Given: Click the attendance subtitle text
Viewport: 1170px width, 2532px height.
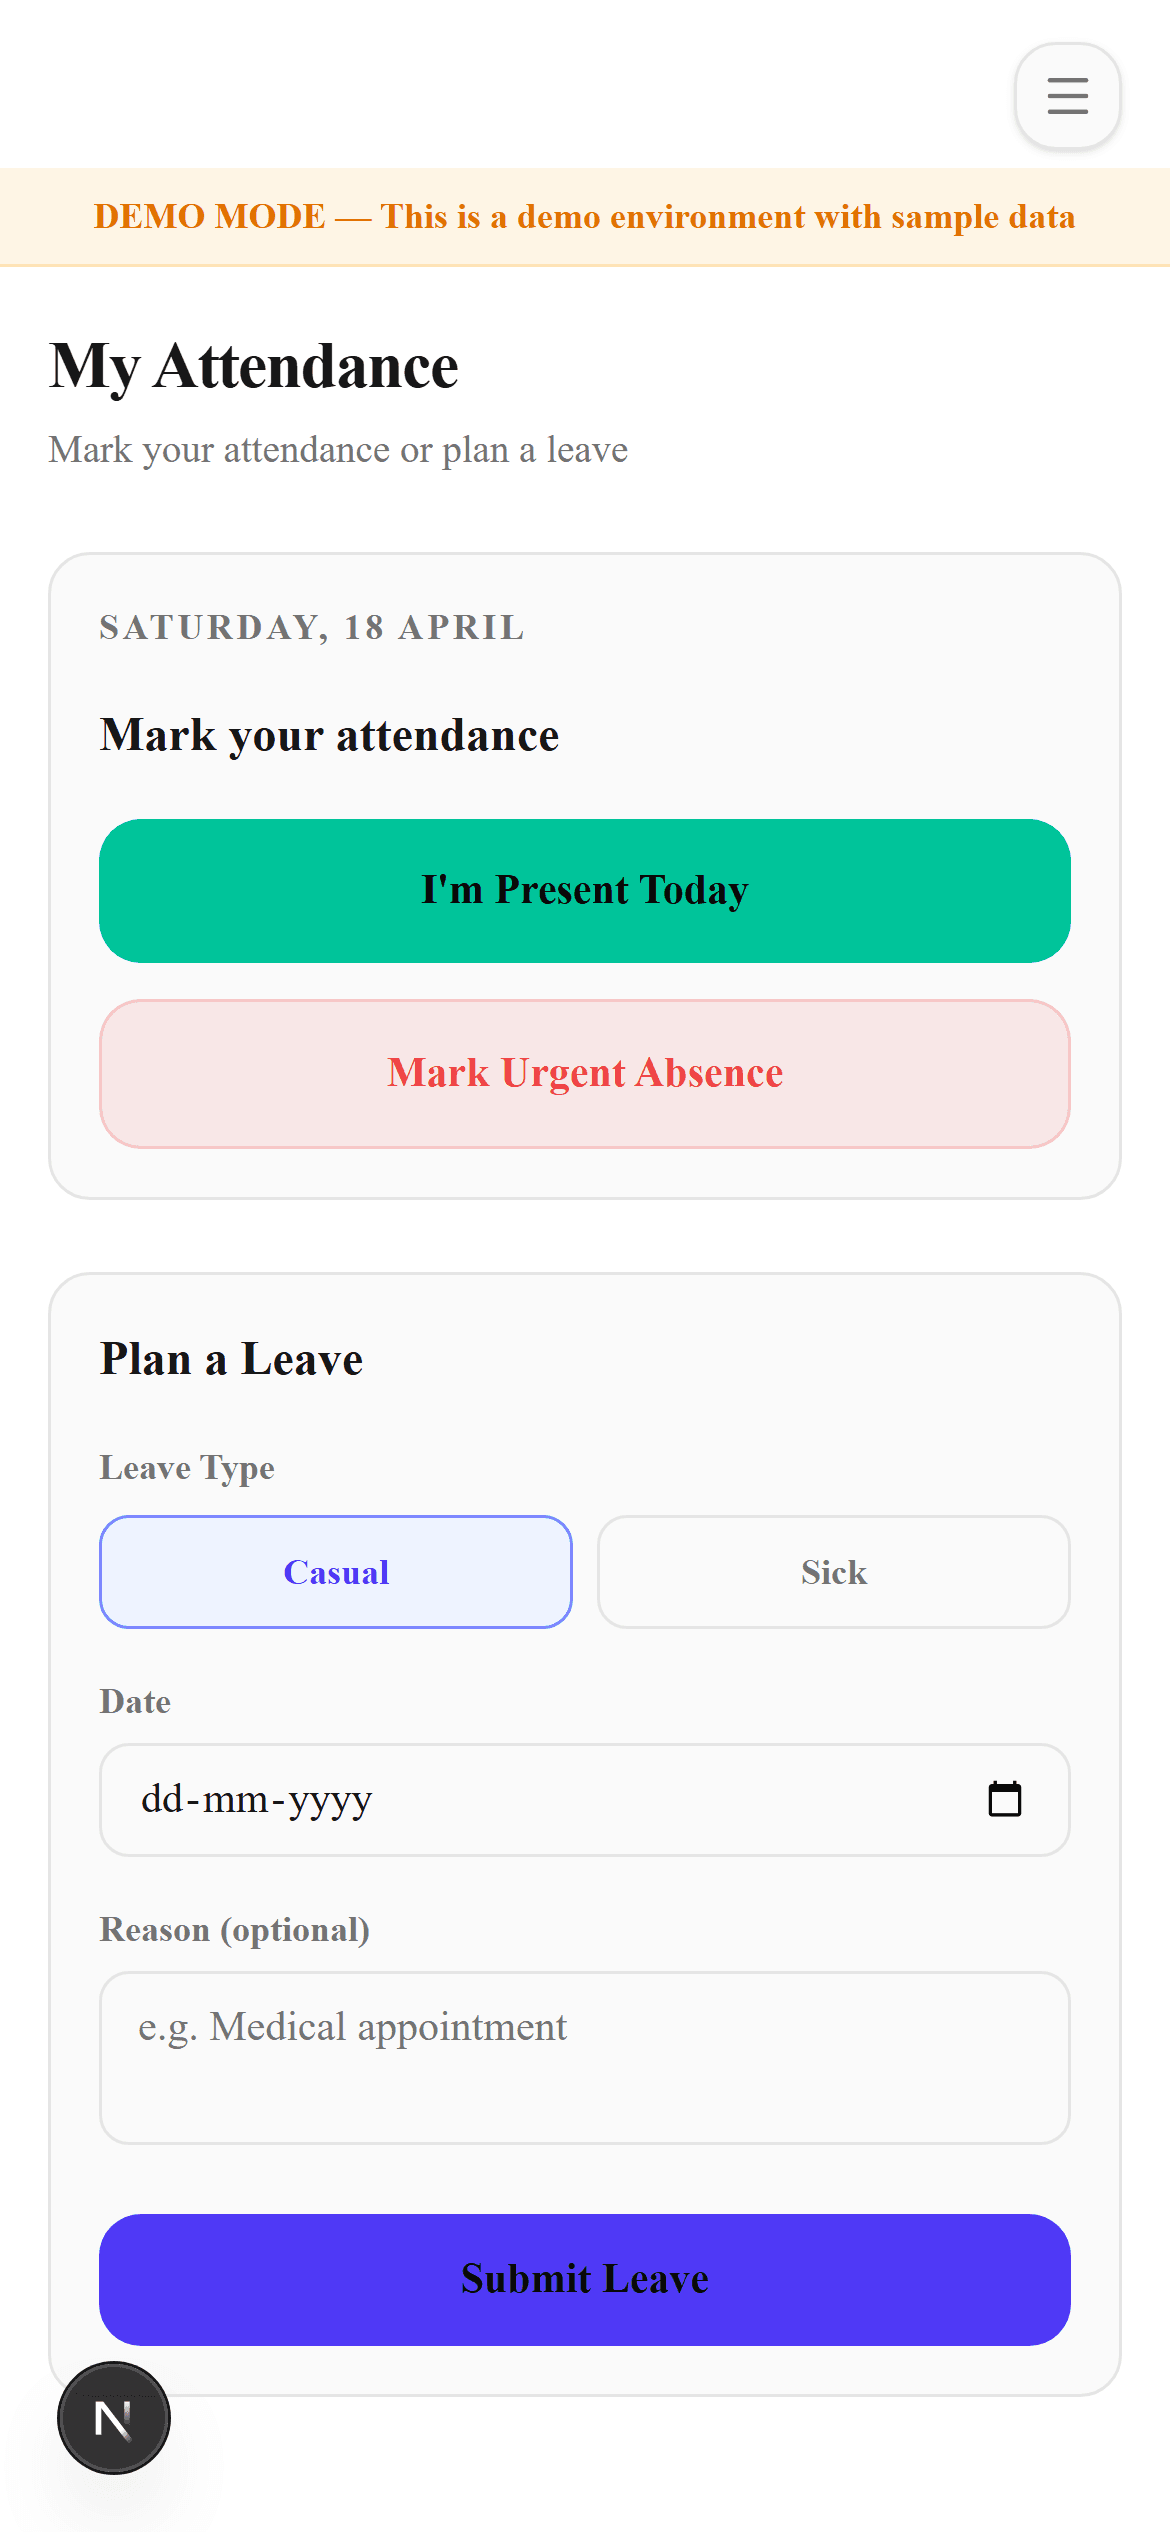Looking at the screenshot, I should coord(339,450).
